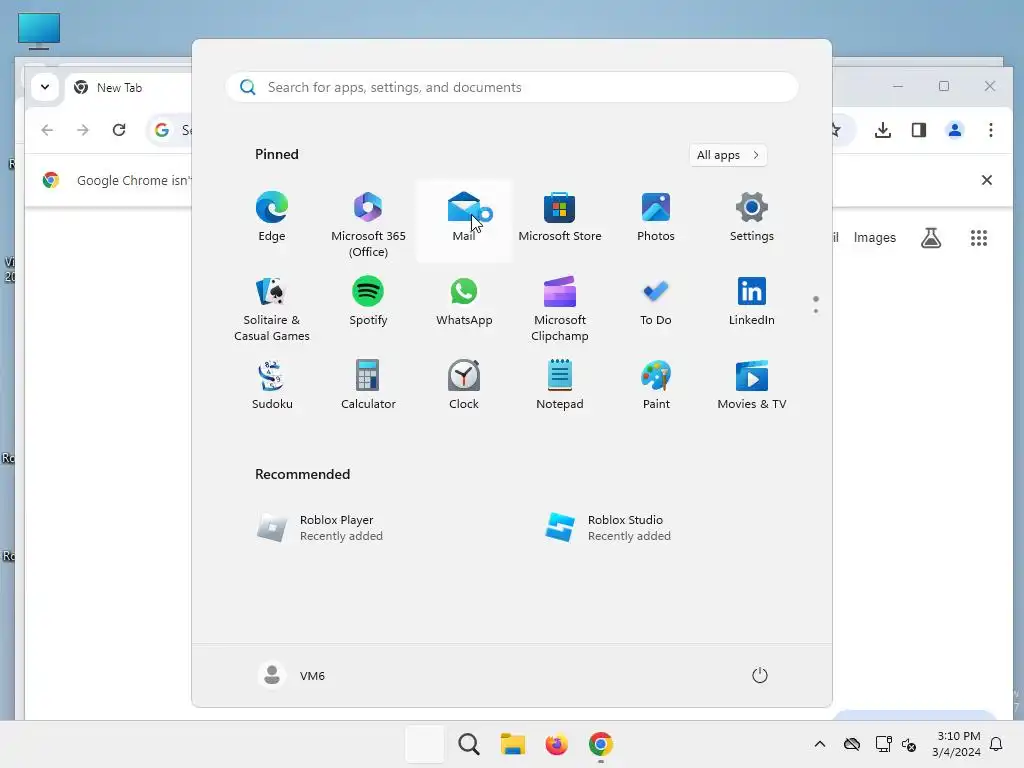Click the OneDrive cloud tray icon
Image resolution: width=1024 pixels, height=768 pixels.
(852, 744)
